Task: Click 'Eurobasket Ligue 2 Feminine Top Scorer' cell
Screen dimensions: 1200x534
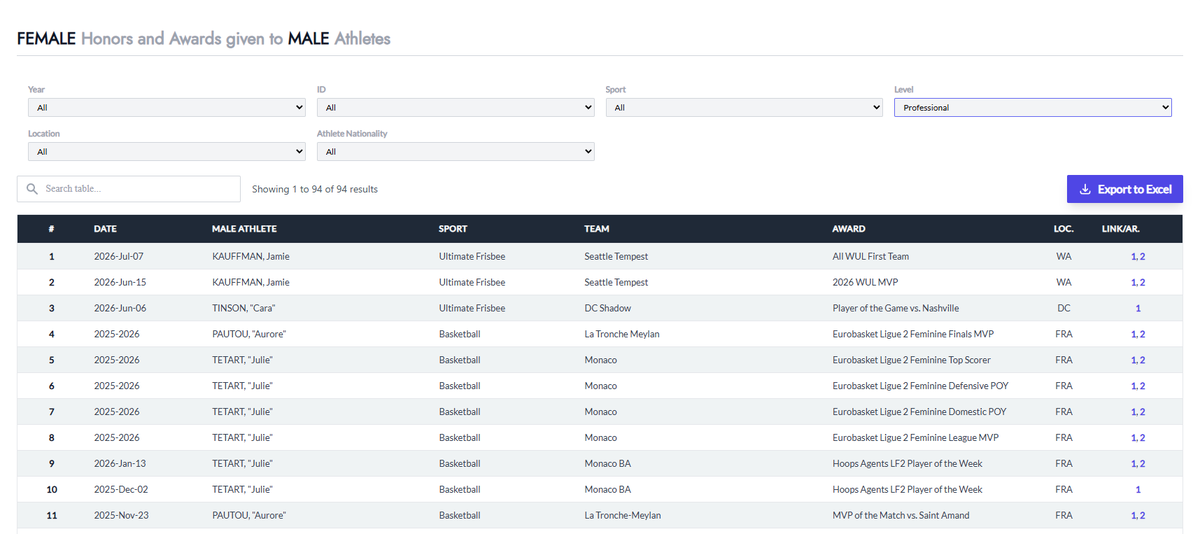Action: point(912,360)
